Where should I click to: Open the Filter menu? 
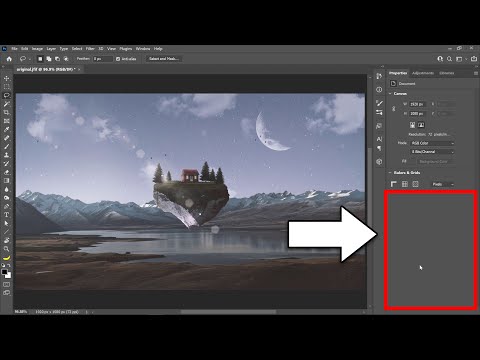90,49
